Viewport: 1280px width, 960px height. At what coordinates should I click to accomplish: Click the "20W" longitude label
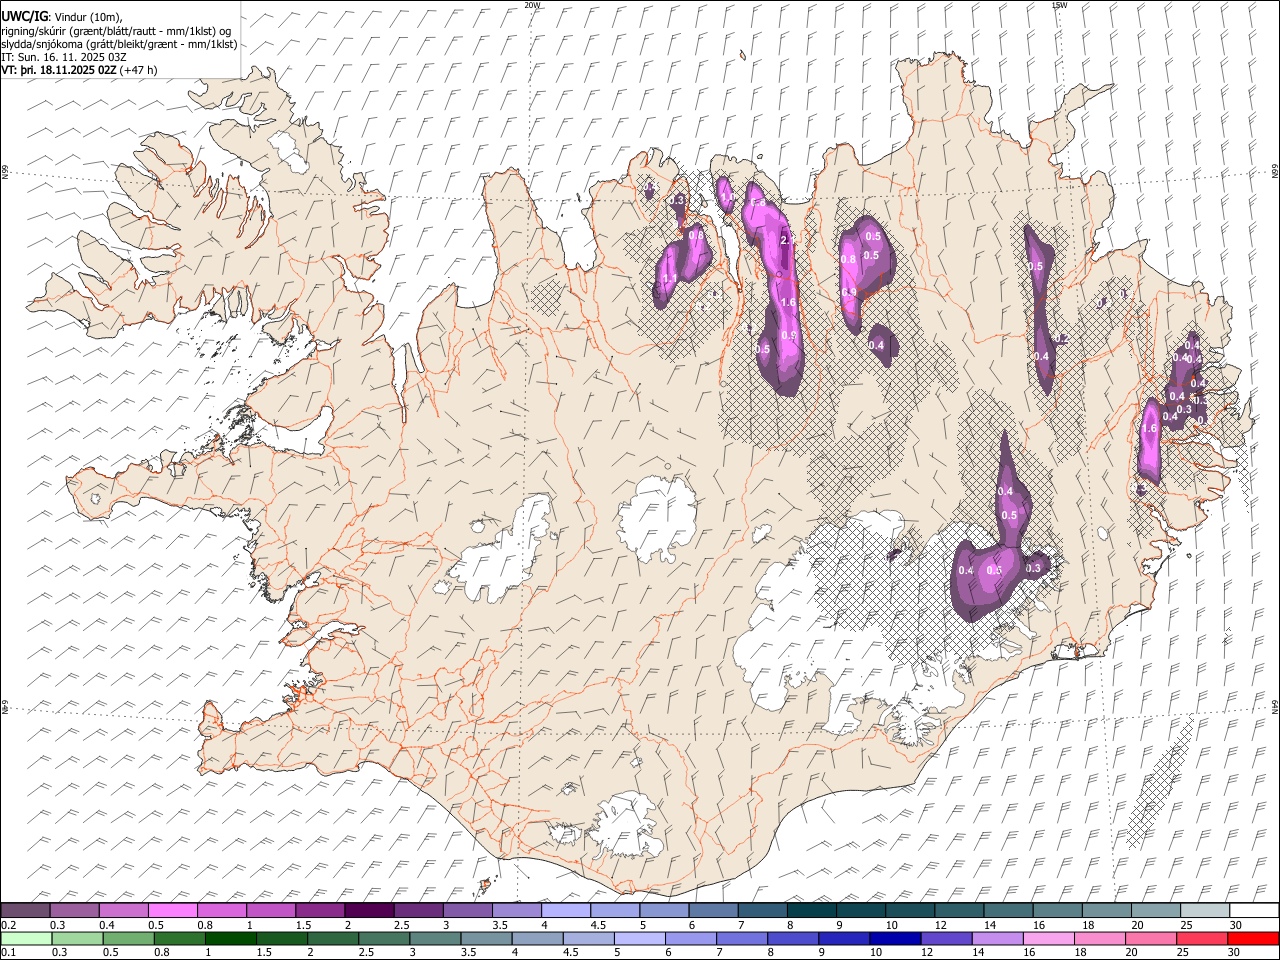pos(532,5)
